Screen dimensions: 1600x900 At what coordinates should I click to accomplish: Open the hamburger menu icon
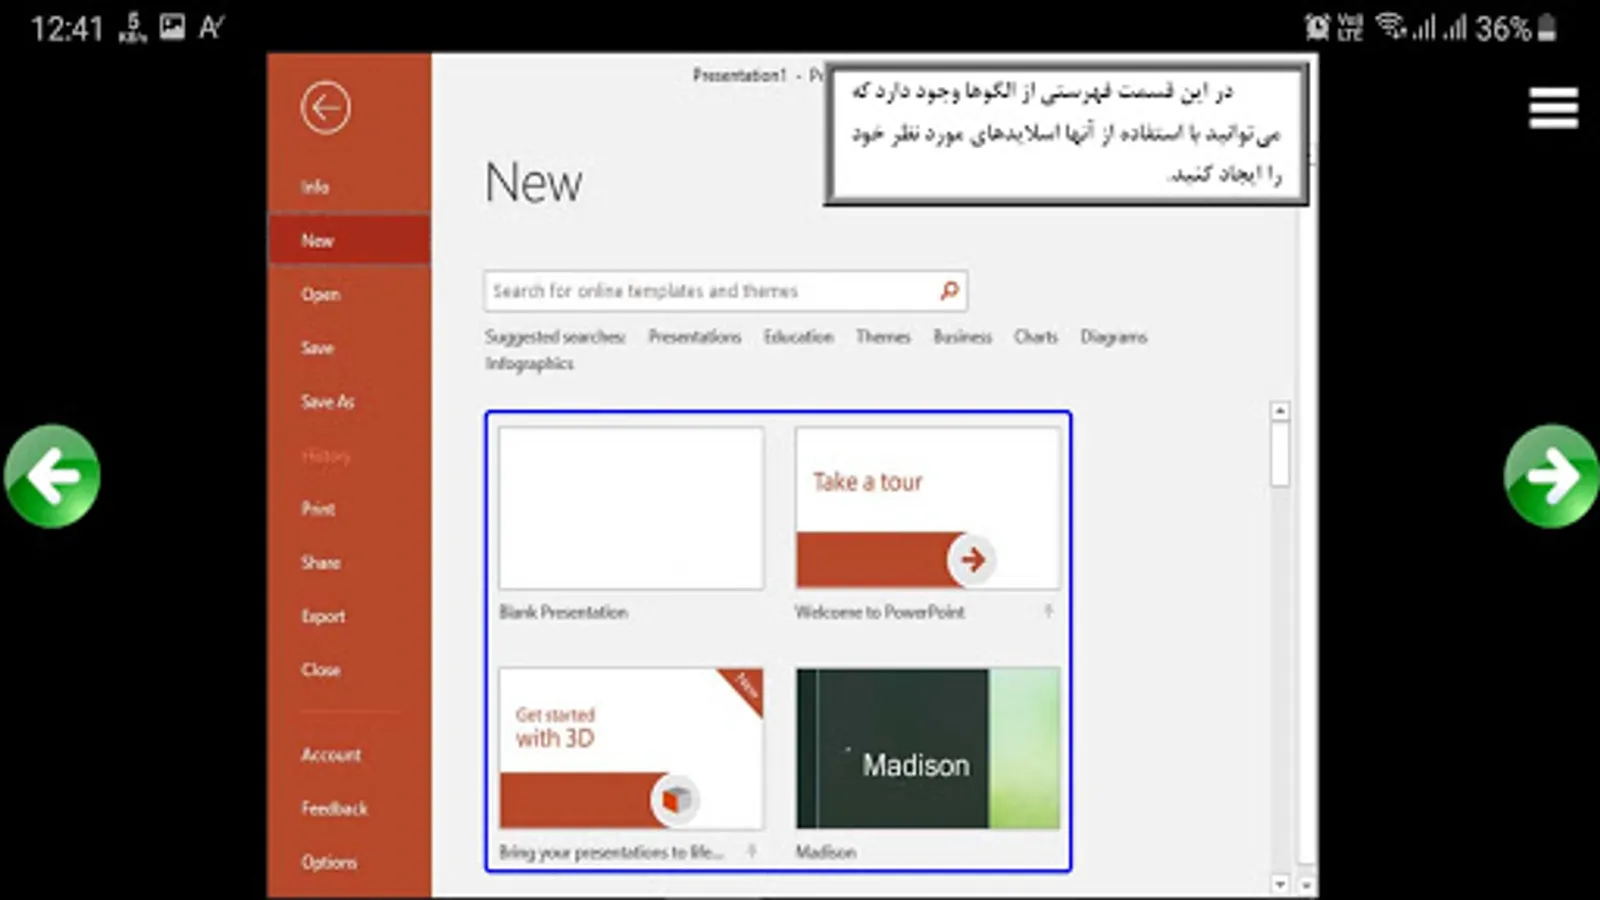pos(1553,108)
